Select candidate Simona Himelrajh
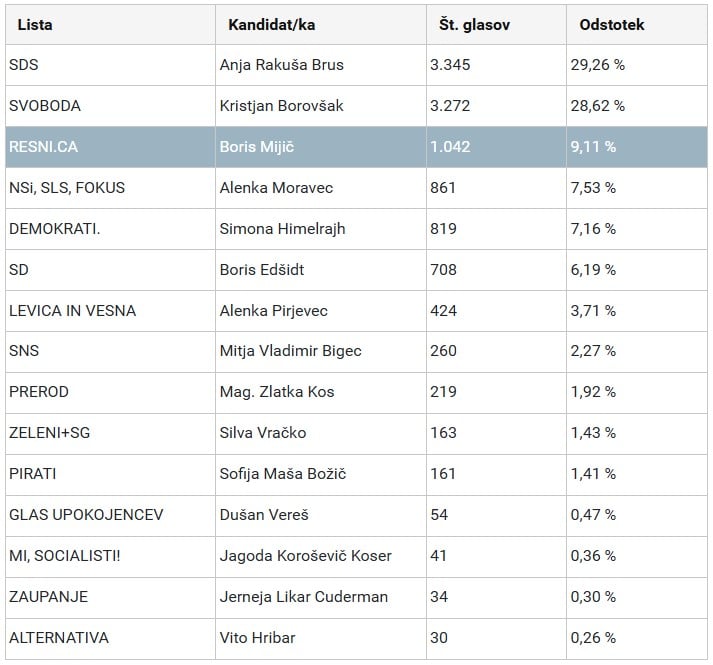This screenshot has height=665, width=713. [x=282, y=229]
